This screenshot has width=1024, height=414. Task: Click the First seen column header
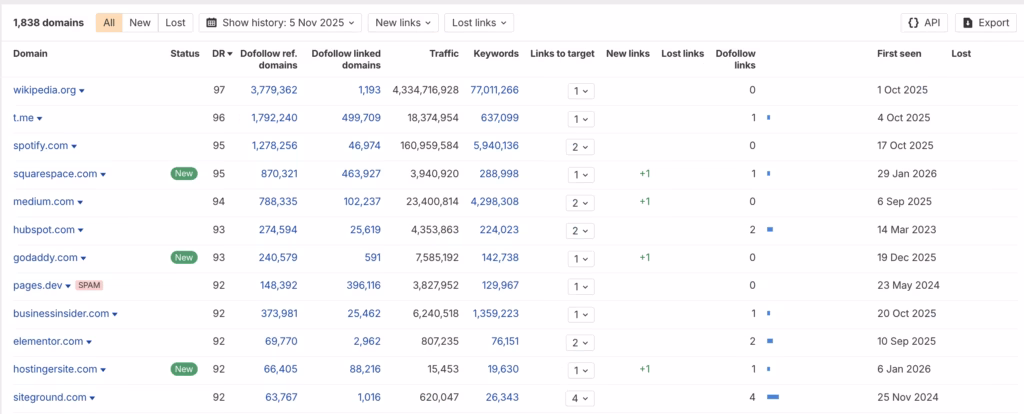pos(899,54)
